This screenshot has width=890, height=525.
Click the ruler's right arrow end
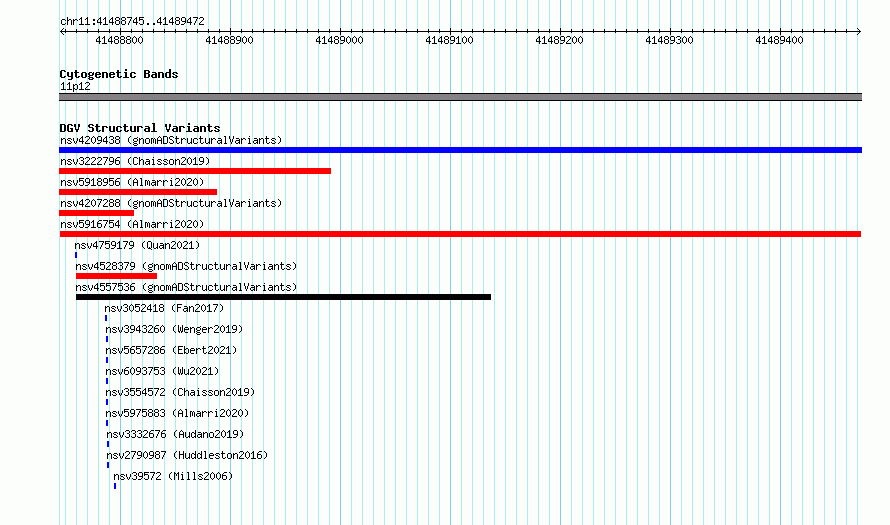coord(859,31)
